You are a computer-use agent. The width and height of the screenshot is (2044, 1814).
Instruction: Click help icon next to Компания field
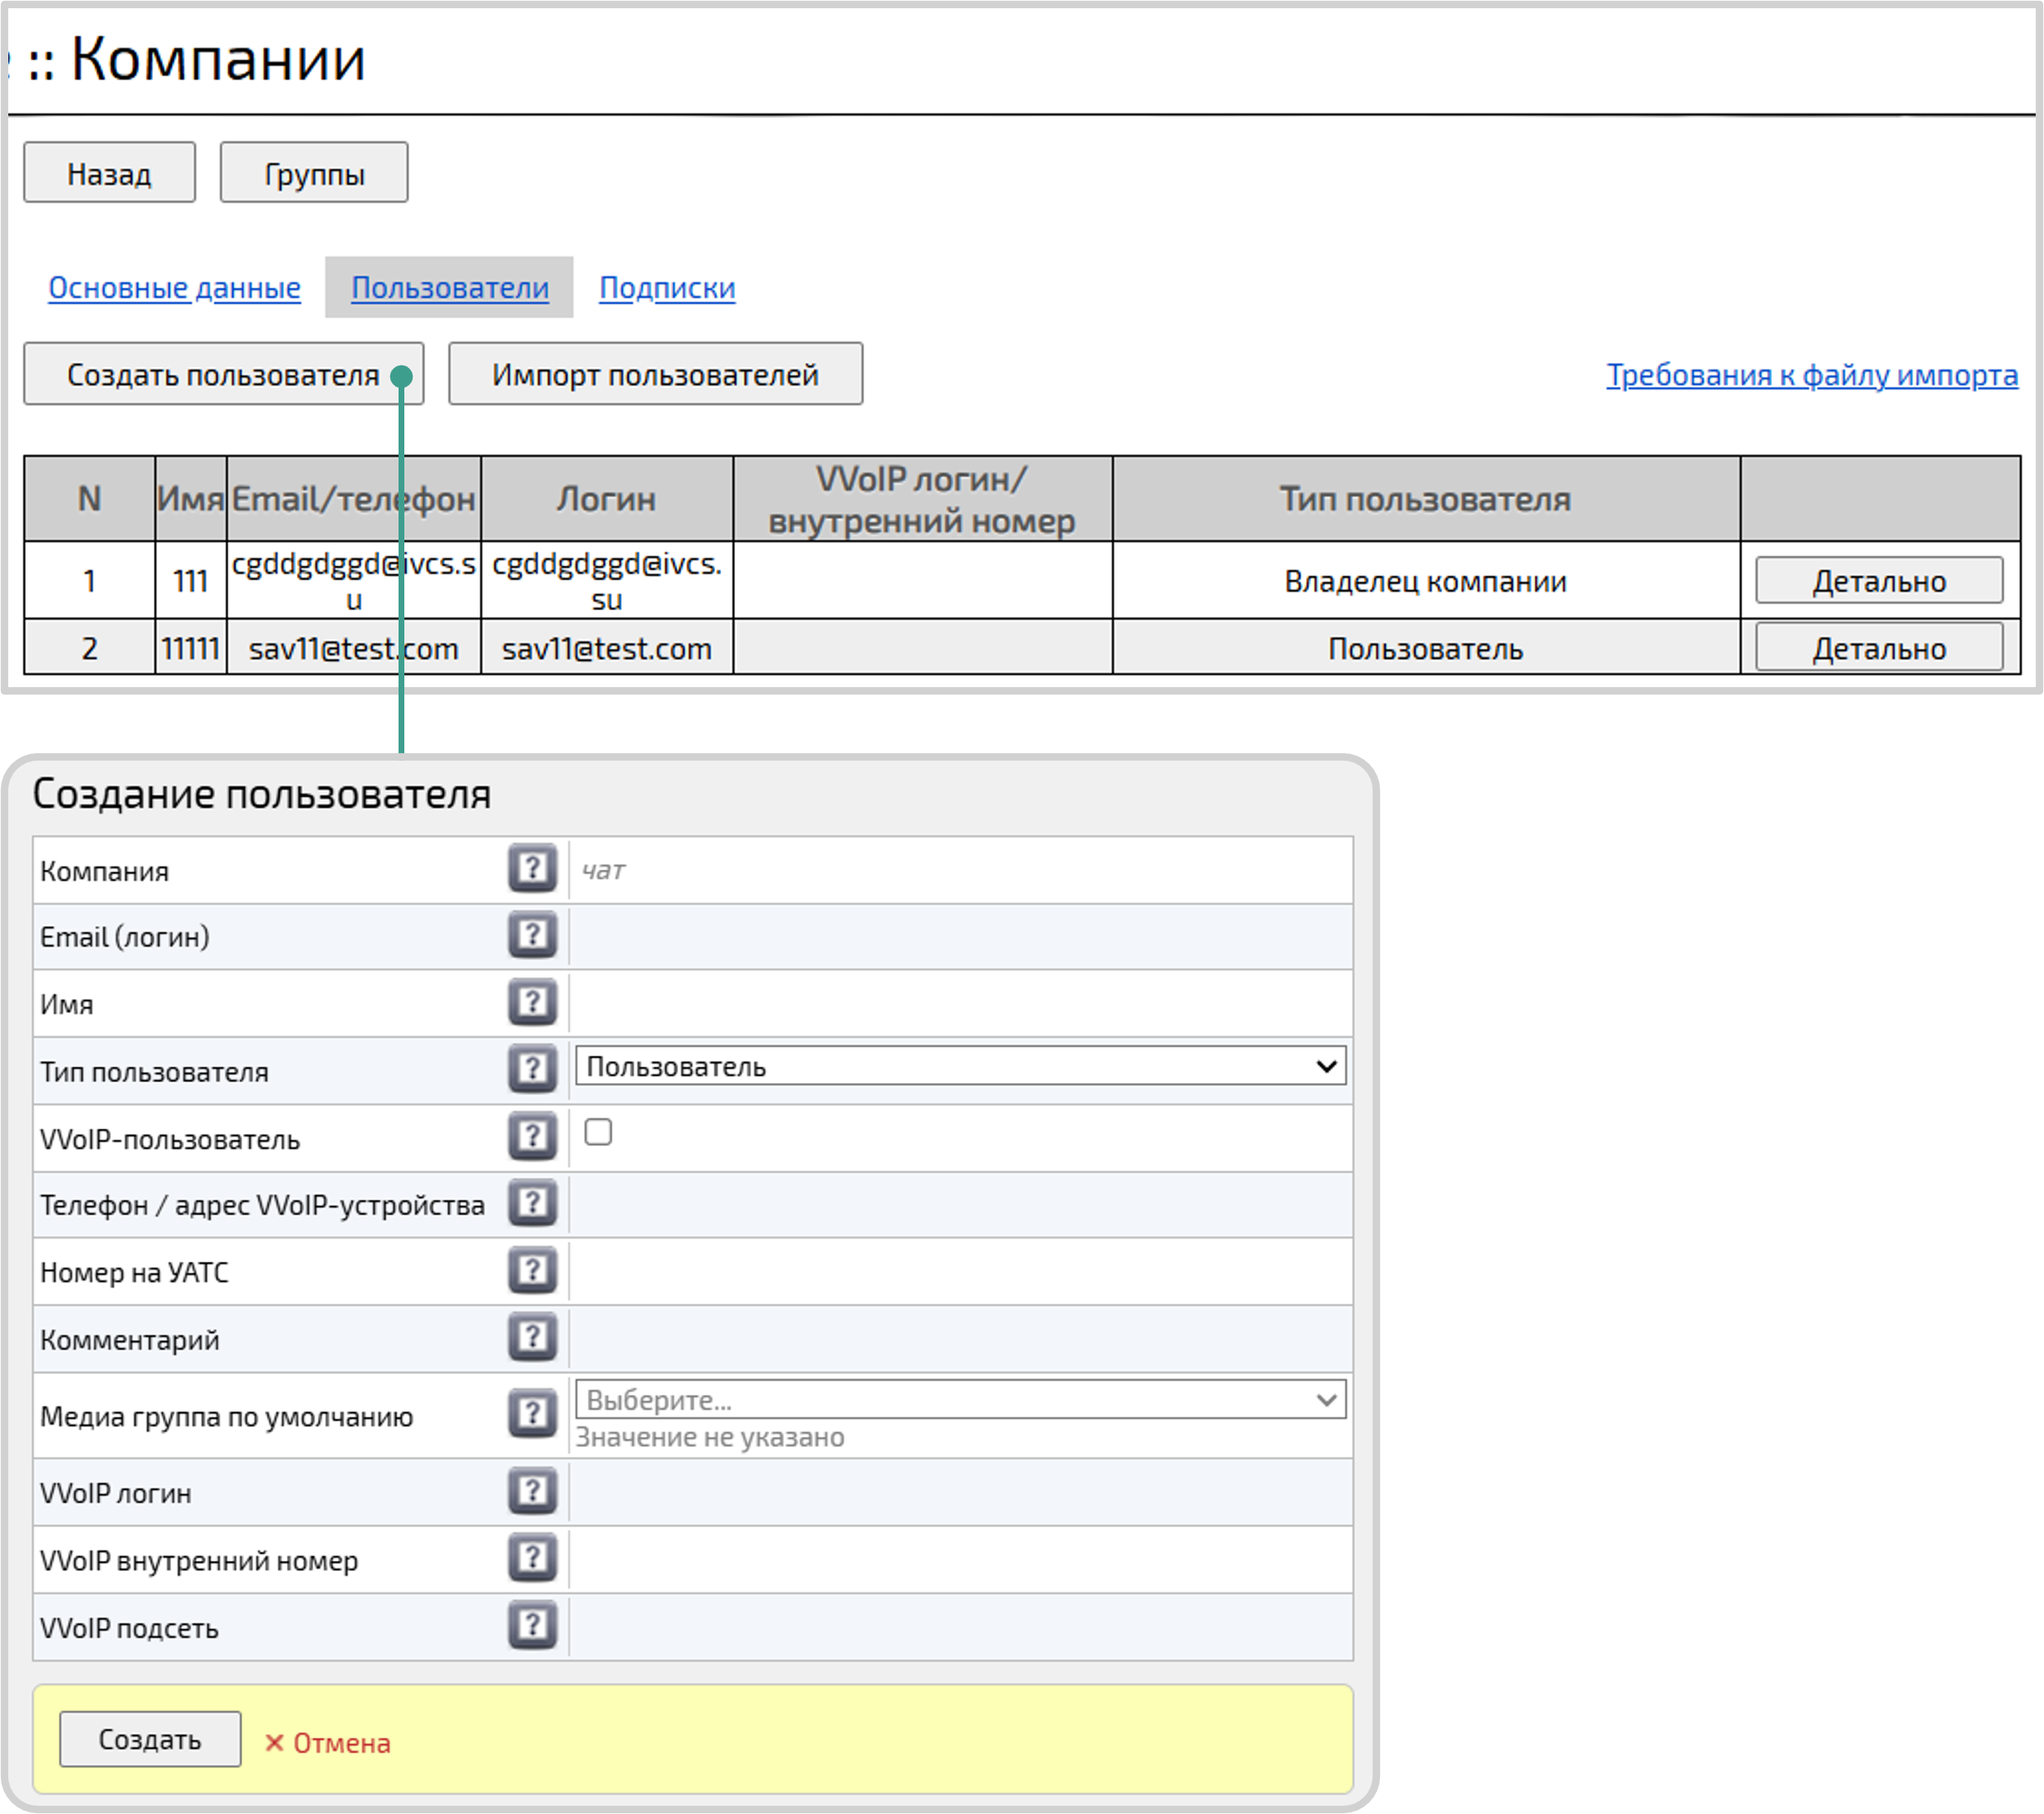click(532, 868)
